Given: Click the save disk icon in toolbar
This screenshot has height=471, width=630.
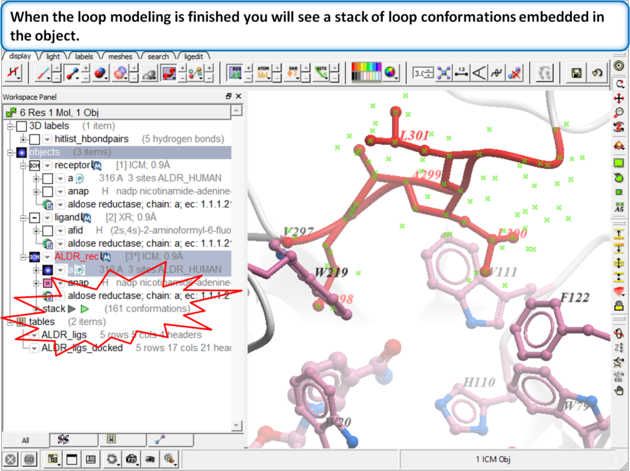Looking at the screenshot, I should pyautogui.click(x=577, y=73).
